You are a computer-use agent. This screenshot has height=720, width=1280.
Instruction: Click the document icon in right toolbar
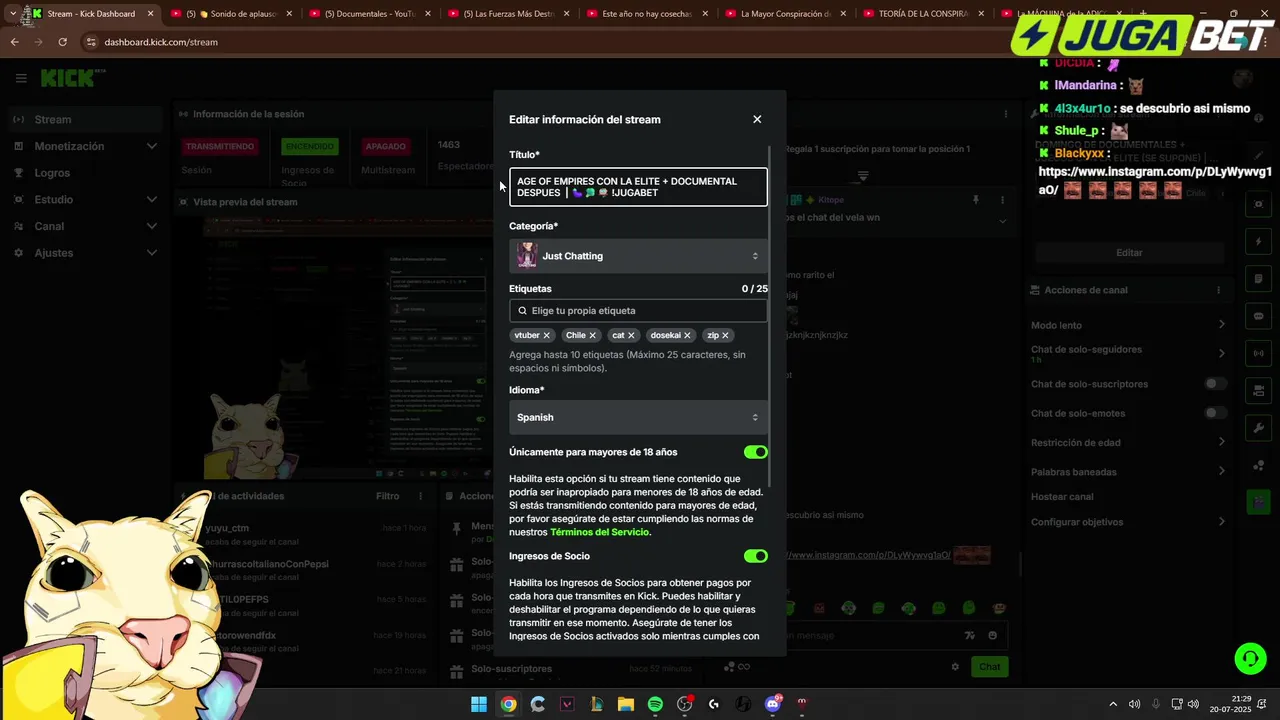click(1259, 279)
